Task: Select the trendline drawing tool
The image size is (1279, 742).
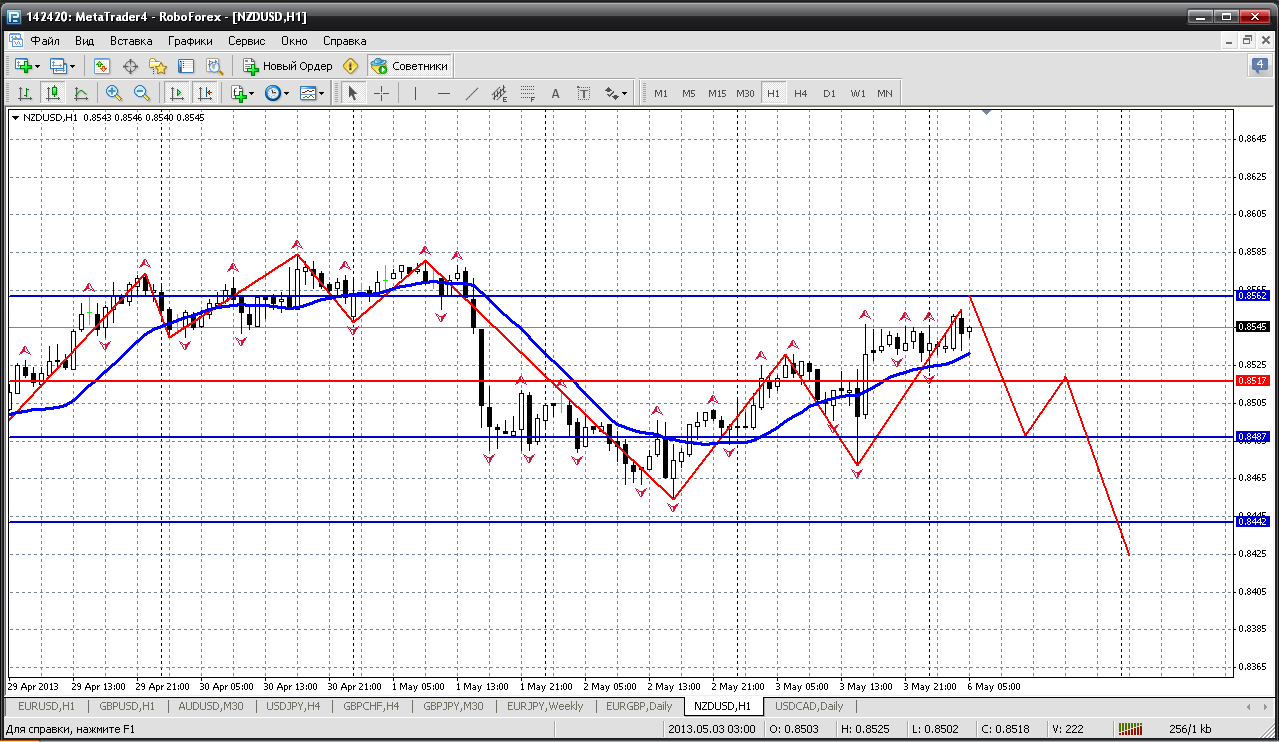Action: 472,93
